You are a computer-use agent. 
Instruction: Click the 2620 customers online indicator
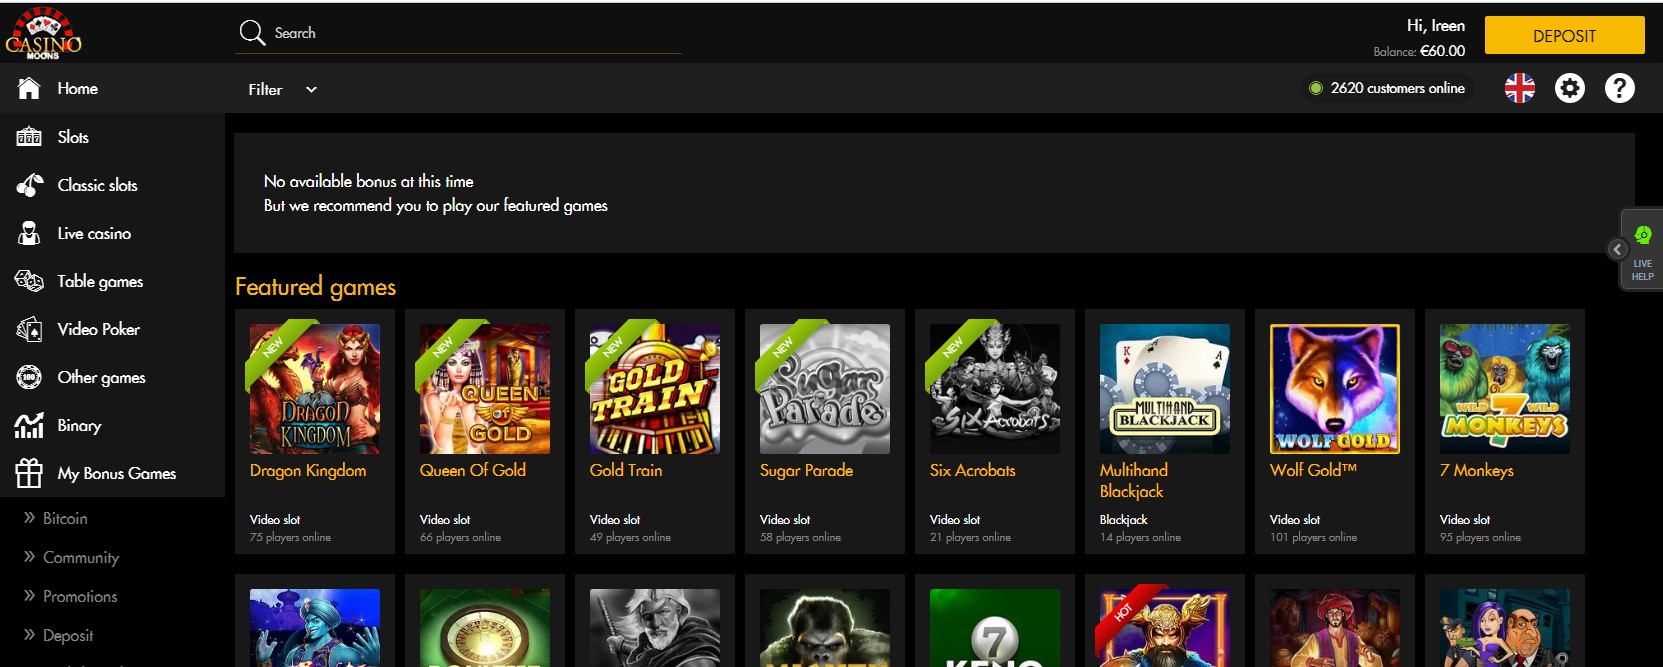(1387, 88)
